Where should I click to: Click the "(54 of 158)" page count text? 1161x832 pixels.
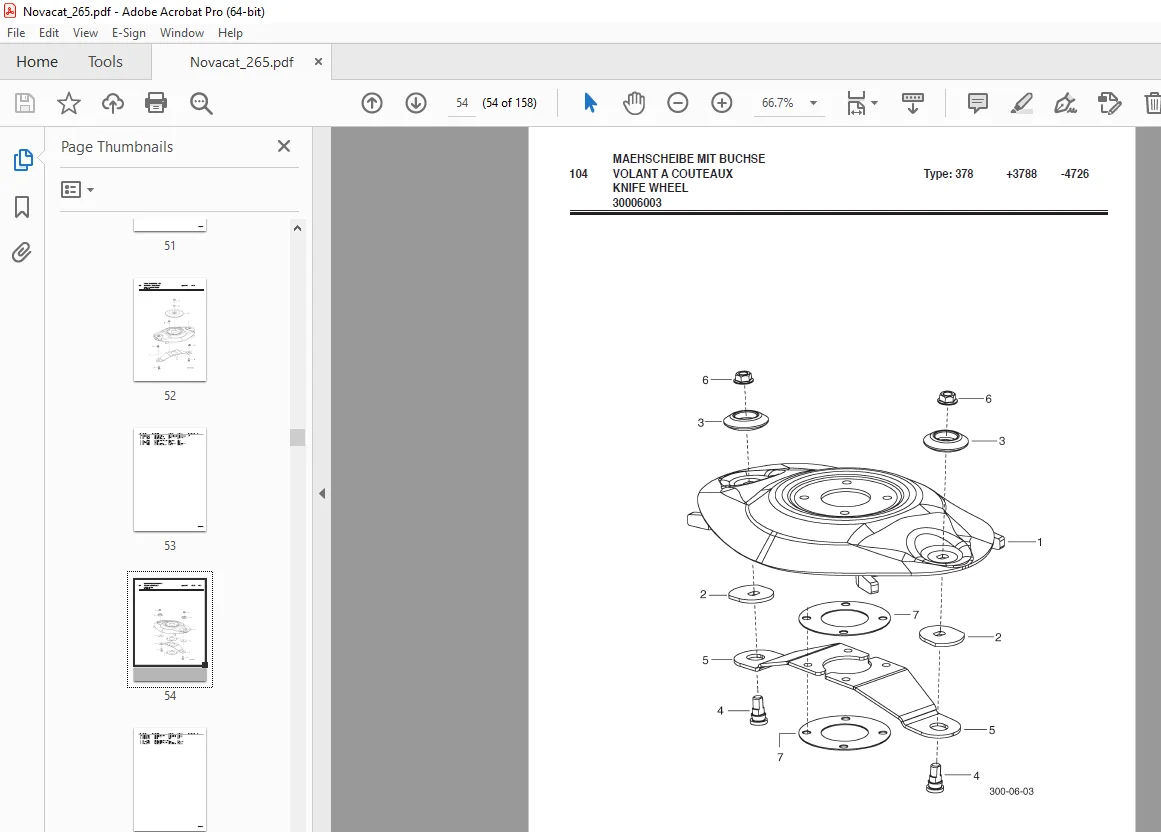509,103
